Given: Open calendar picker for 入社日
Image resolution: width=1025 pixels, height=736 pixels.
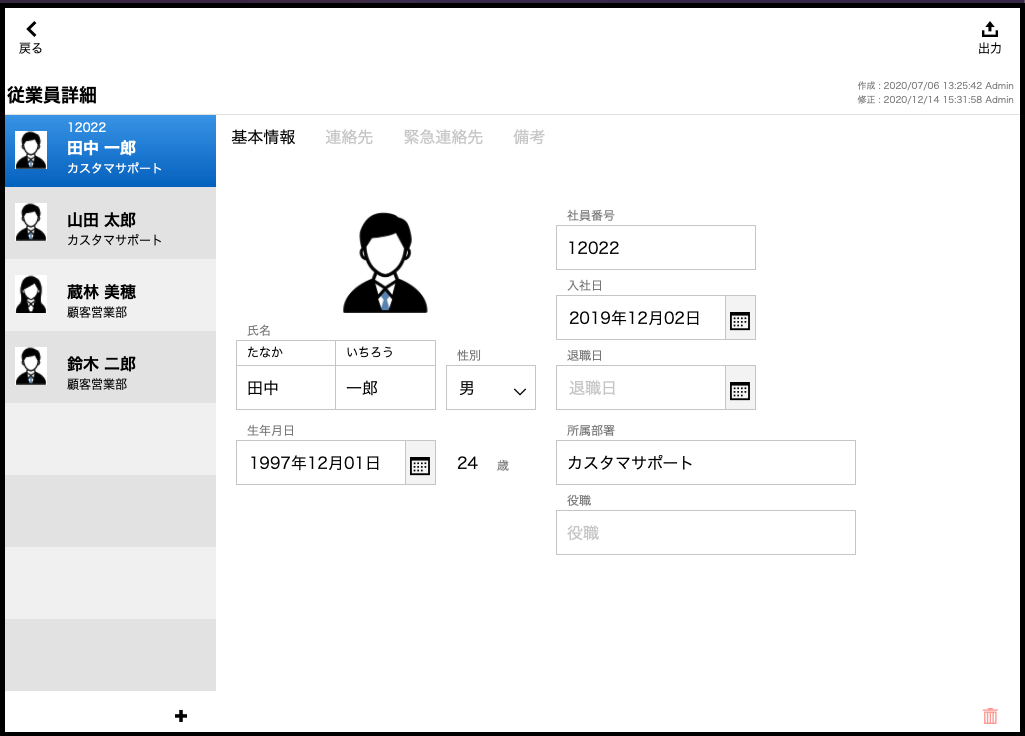Looking at the screenshot, I should coord(740,319).
